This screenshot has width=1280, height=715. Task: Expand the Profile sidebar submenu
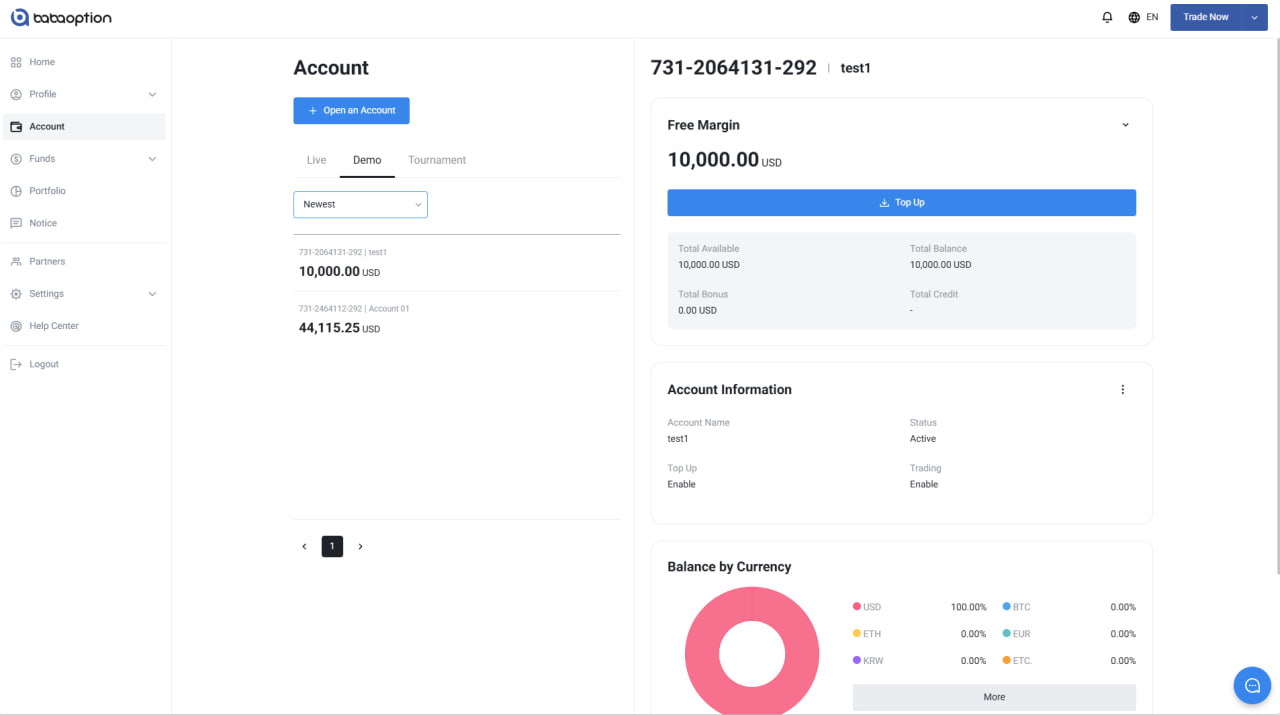click(x=152, y=95)
